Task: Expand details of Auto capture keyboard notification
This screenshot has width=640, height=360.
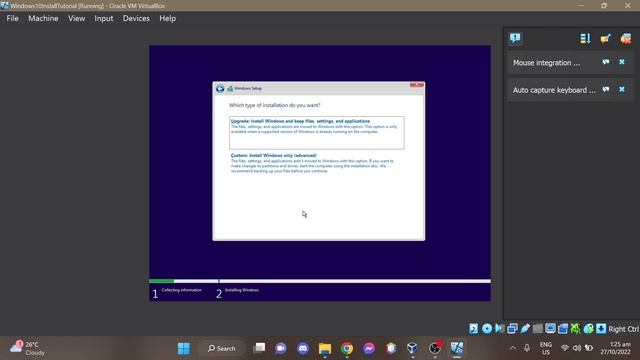Action: click(606, 89)
